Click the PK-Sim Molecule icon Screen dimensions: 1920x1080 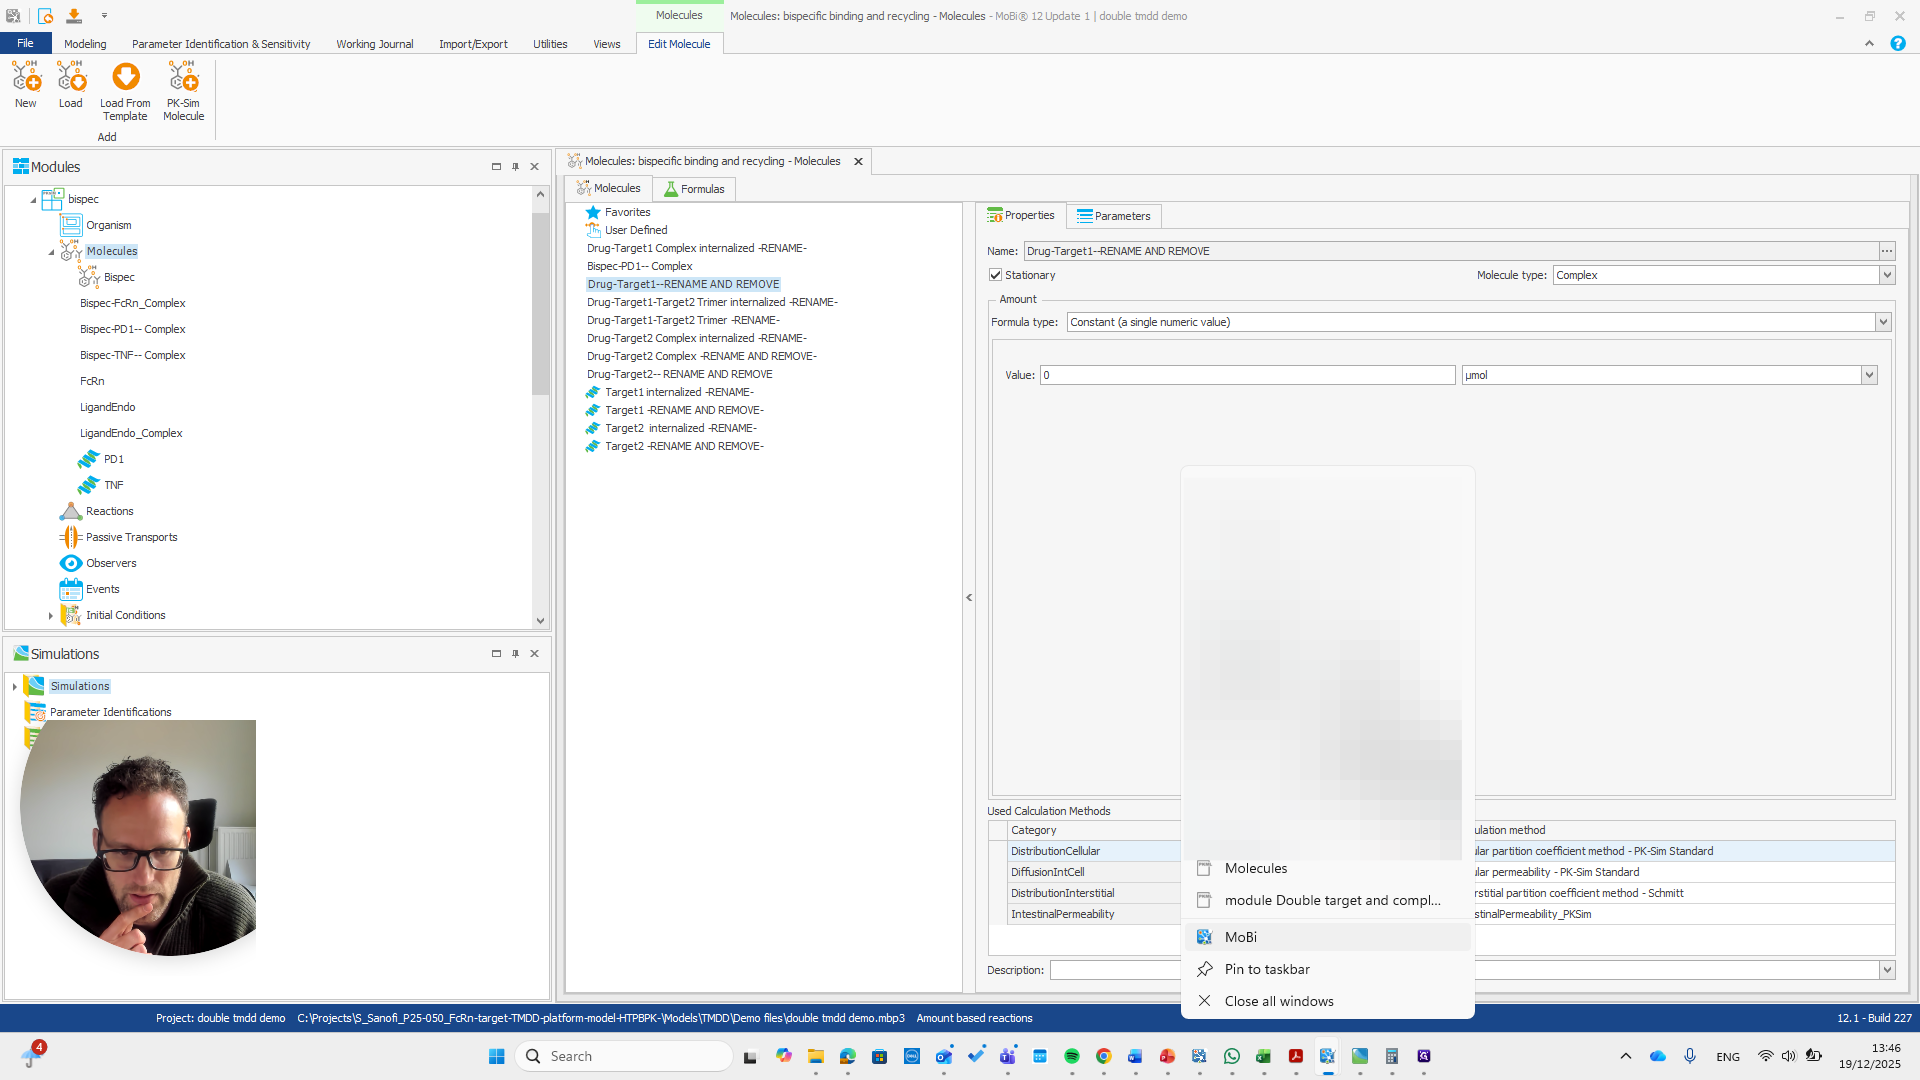click(x=183, y=78)
